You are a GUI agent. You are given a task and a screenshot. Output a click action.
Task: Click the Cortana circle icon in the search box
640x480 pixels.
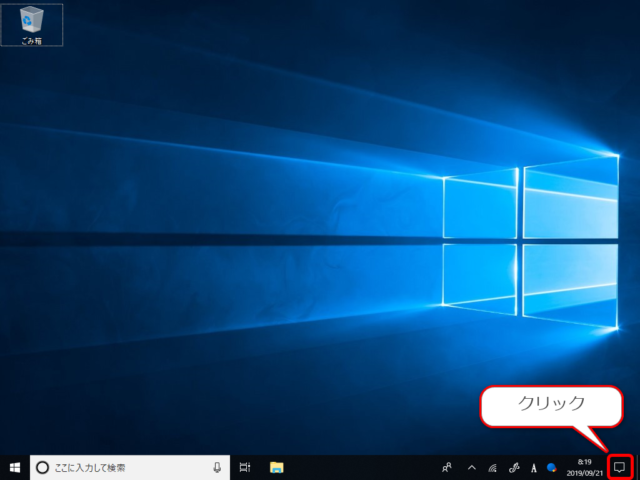[42, 467]
